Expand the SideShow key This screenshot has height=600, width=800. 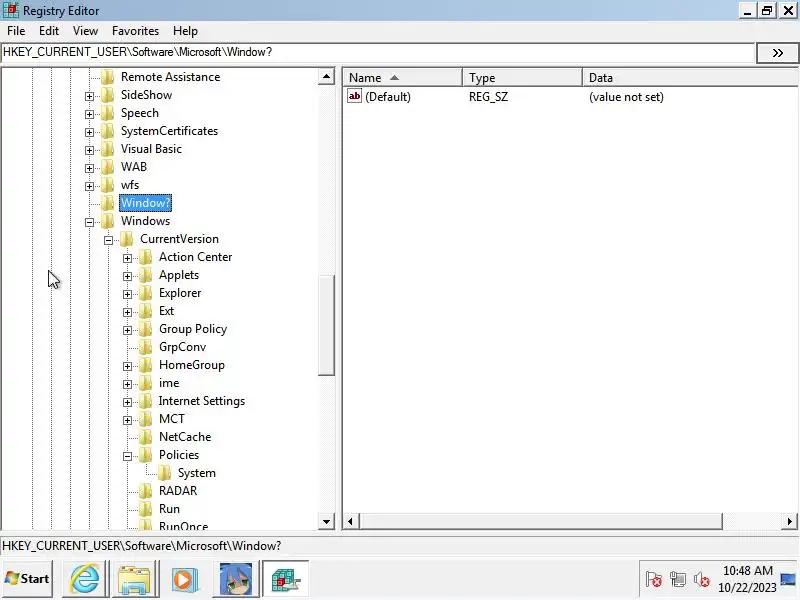pos(89,96)
